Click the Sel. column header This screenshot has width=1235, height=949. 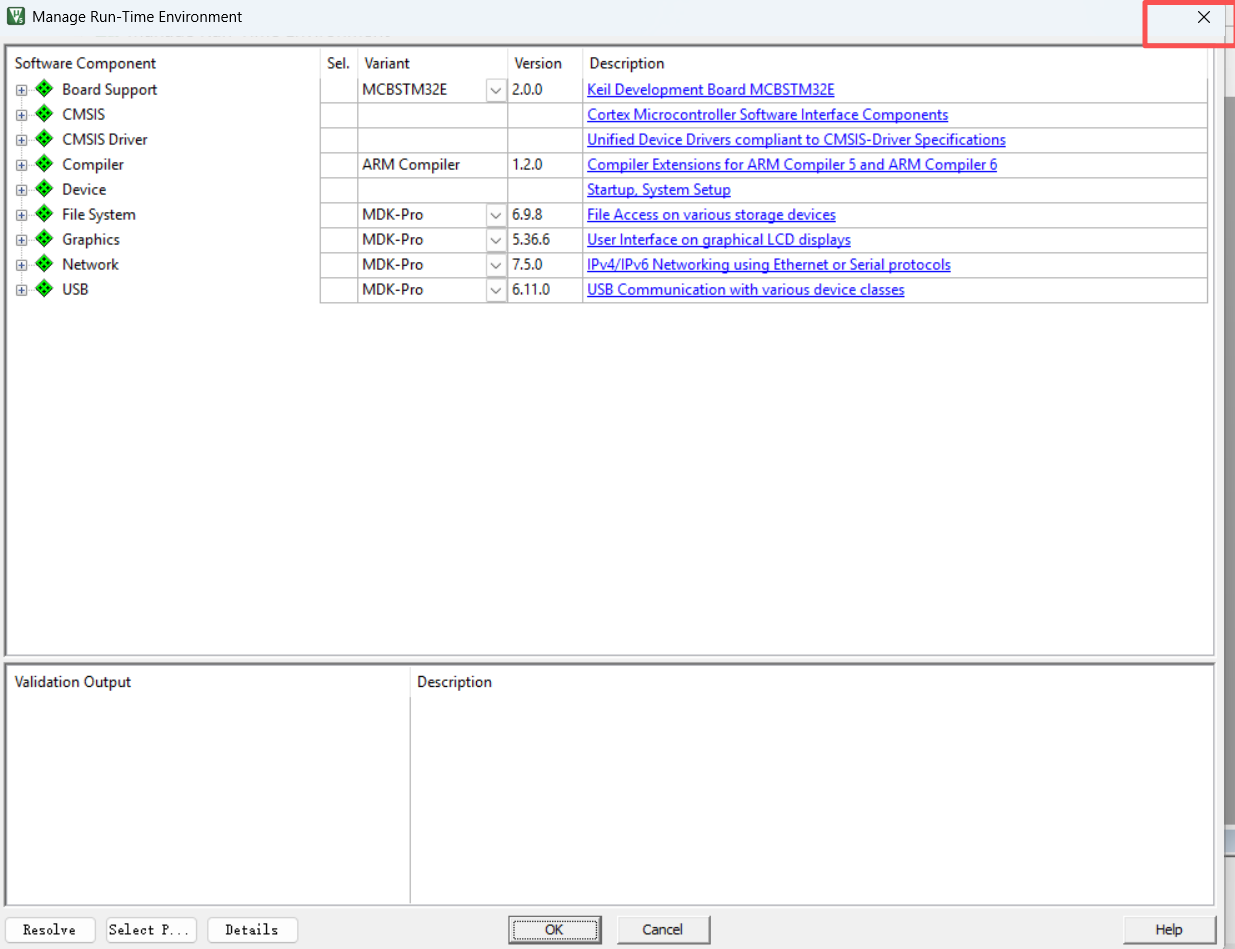pos(338,63)
